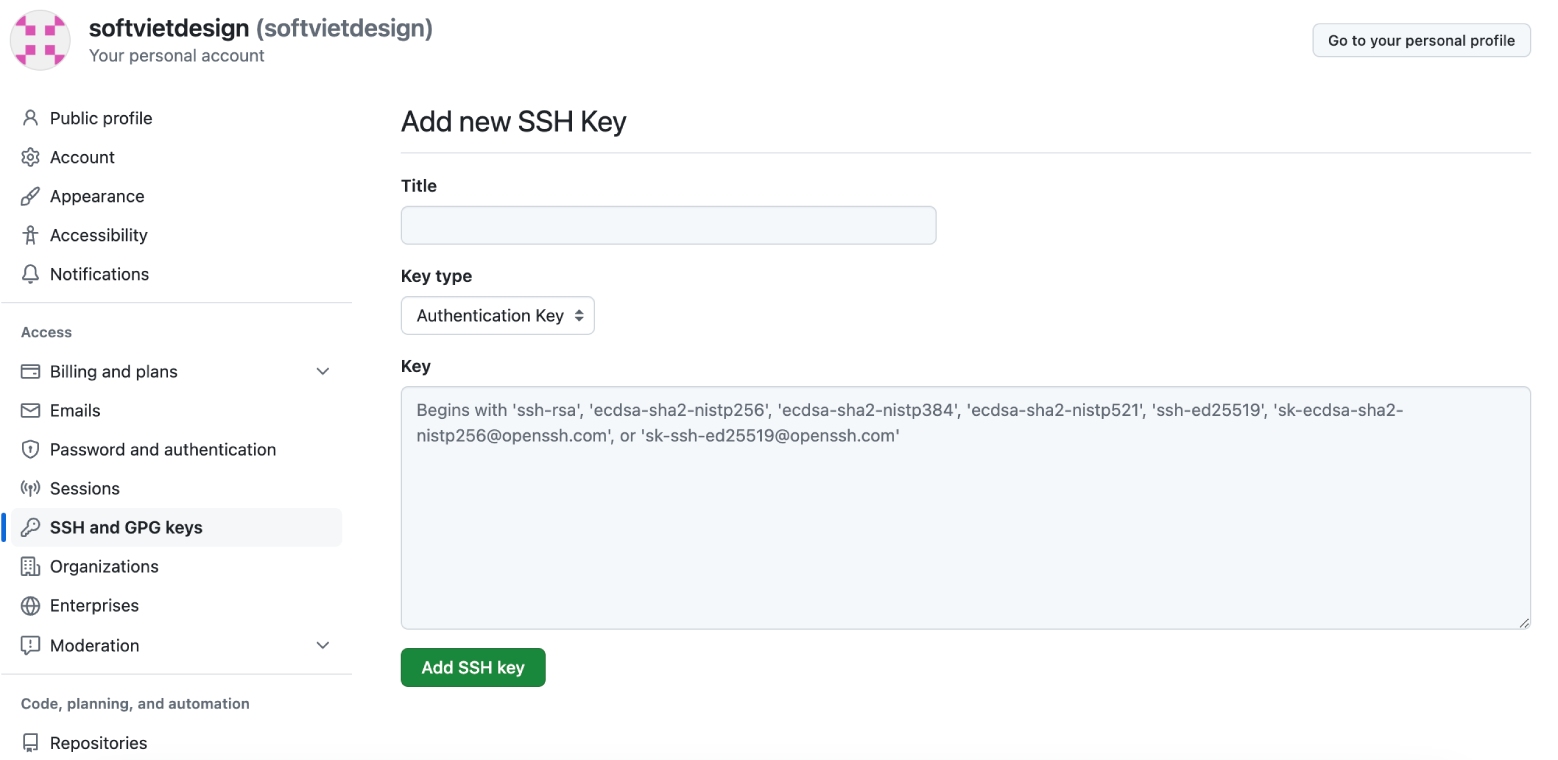The width and height of the screenshot is (1558, 760).
Task: Open Repositories settings in sidebar
Action: pos(98,743)
